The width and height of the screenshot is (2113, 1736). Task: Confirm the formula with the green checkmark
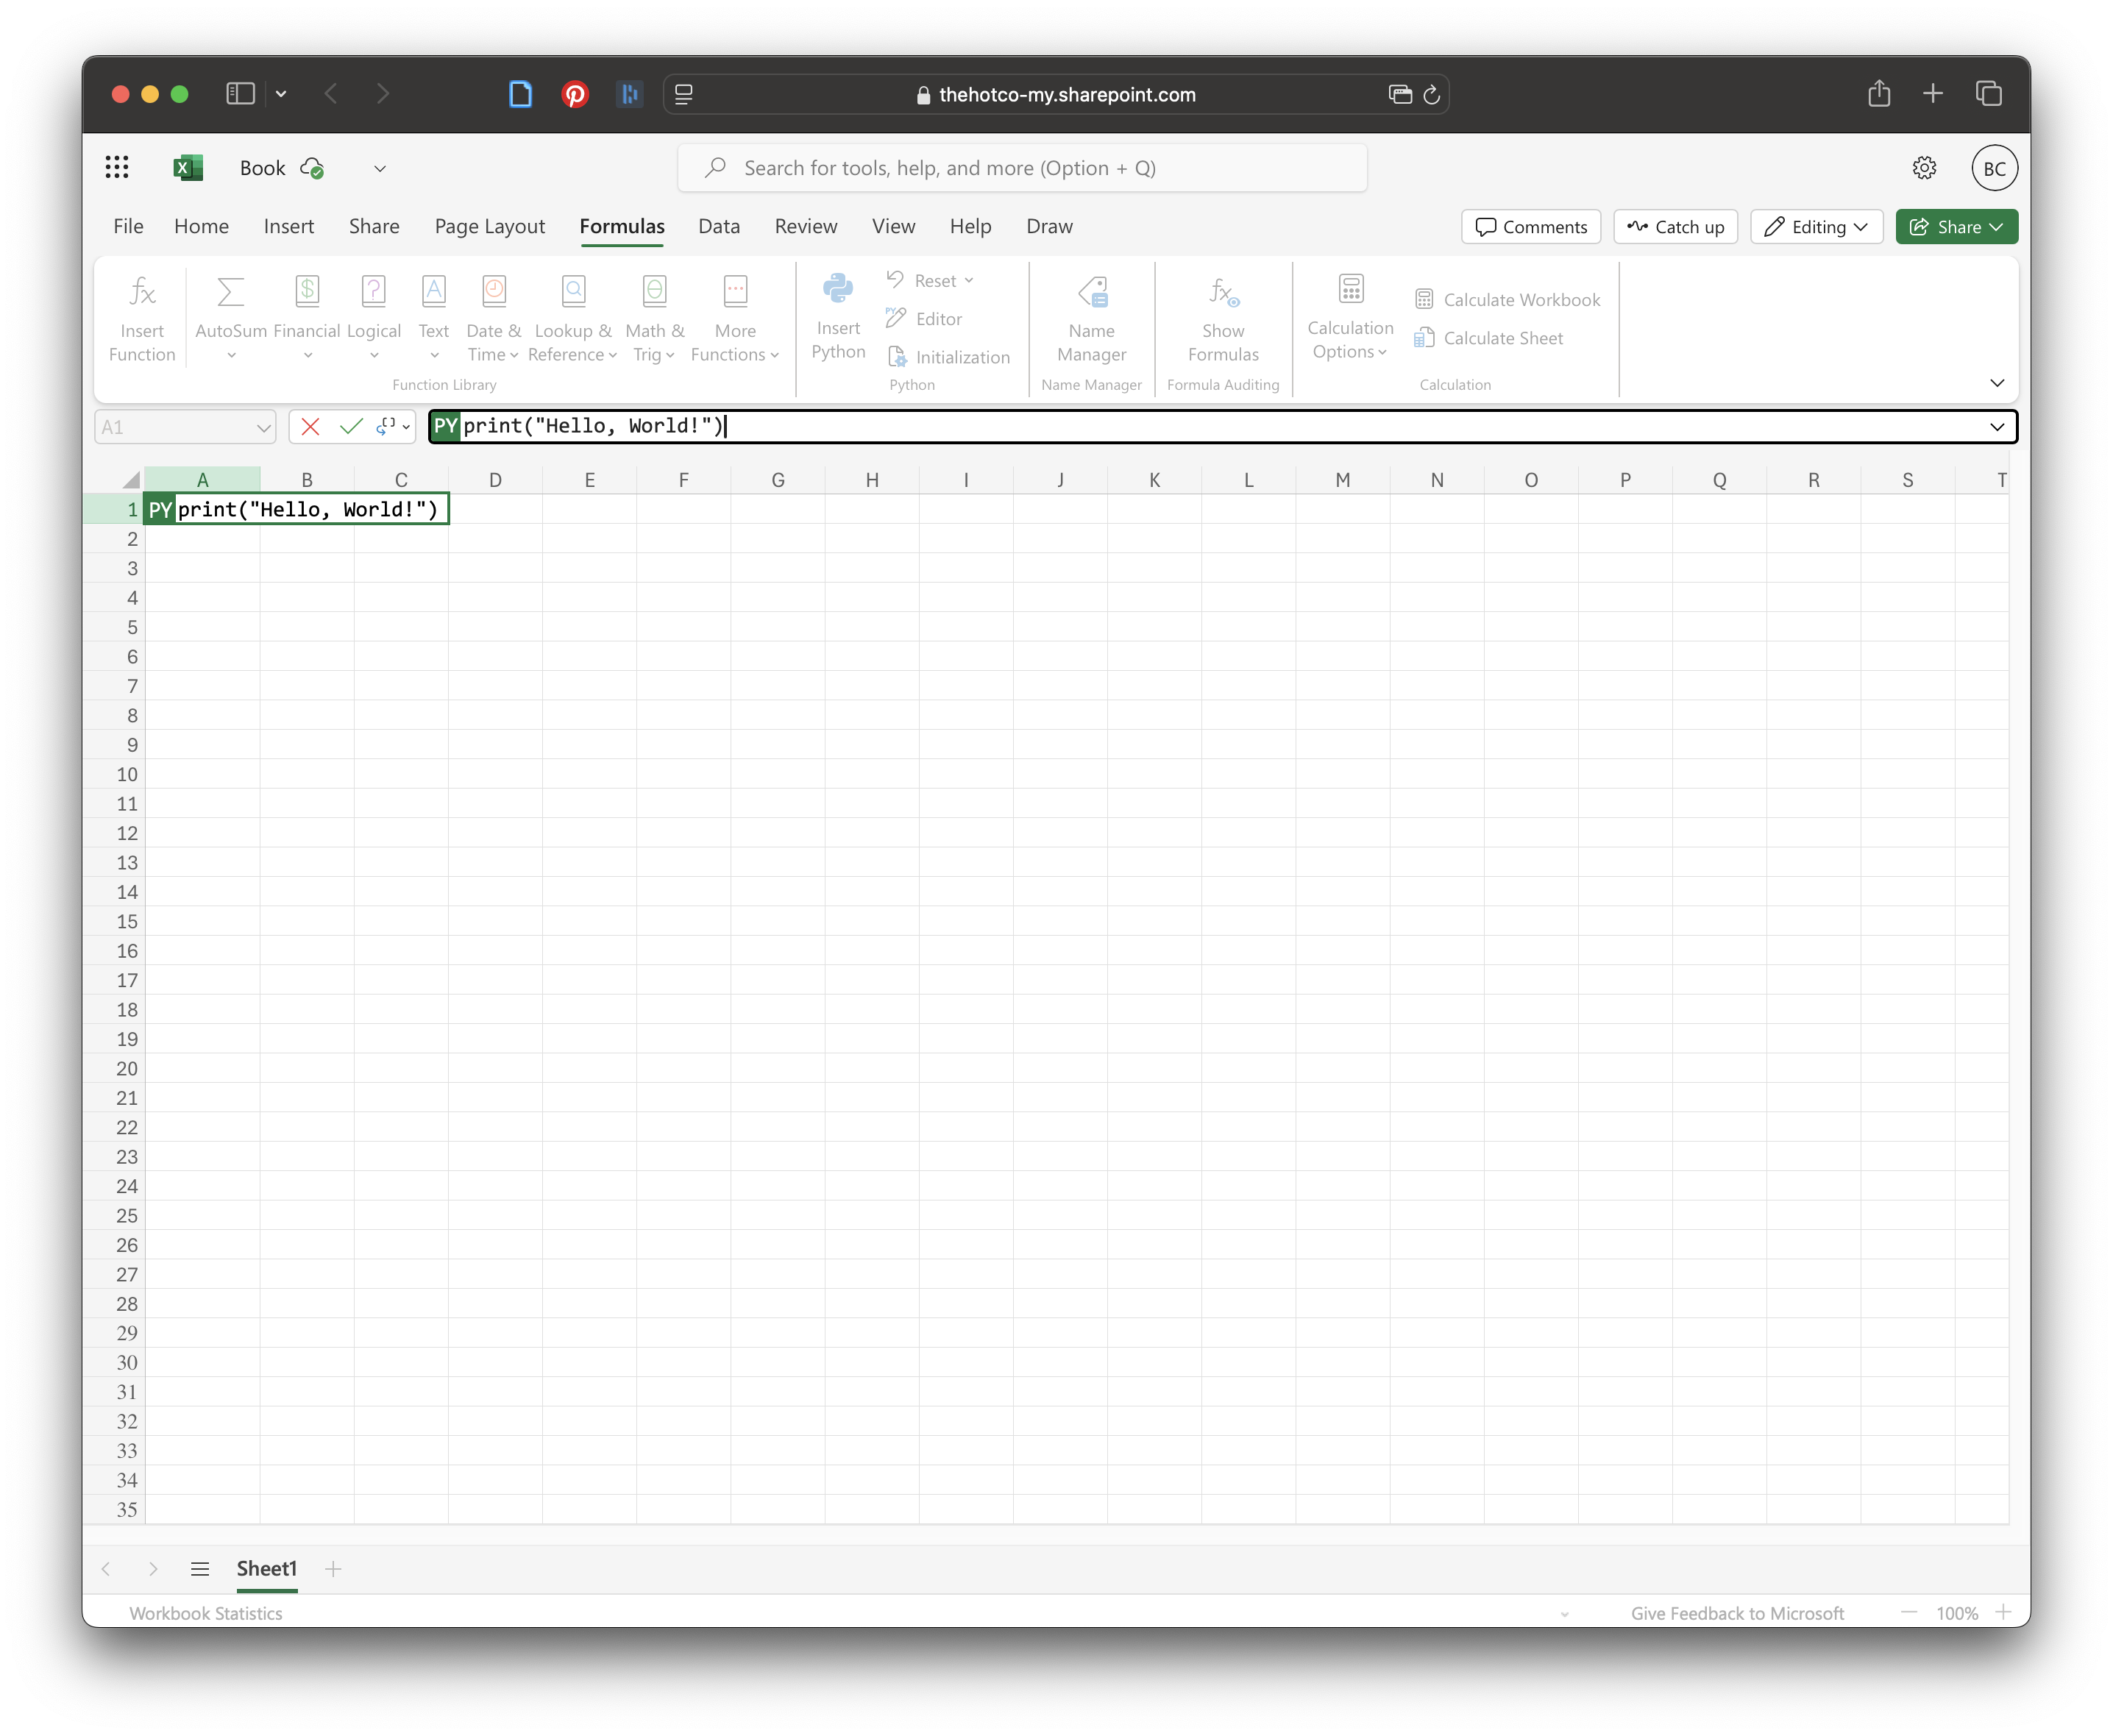click(x=350, y=427)
